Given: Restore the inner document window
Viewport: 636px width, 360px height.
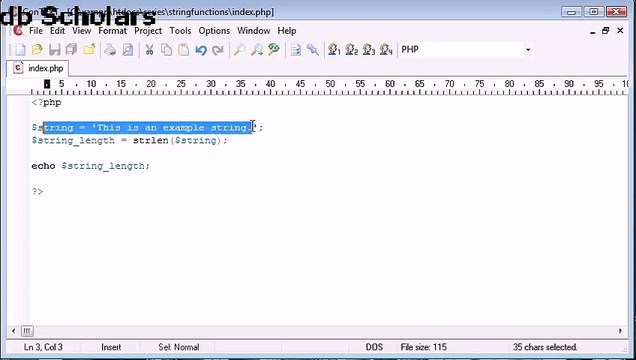Looking at the screenshot, I should (606, 30).
